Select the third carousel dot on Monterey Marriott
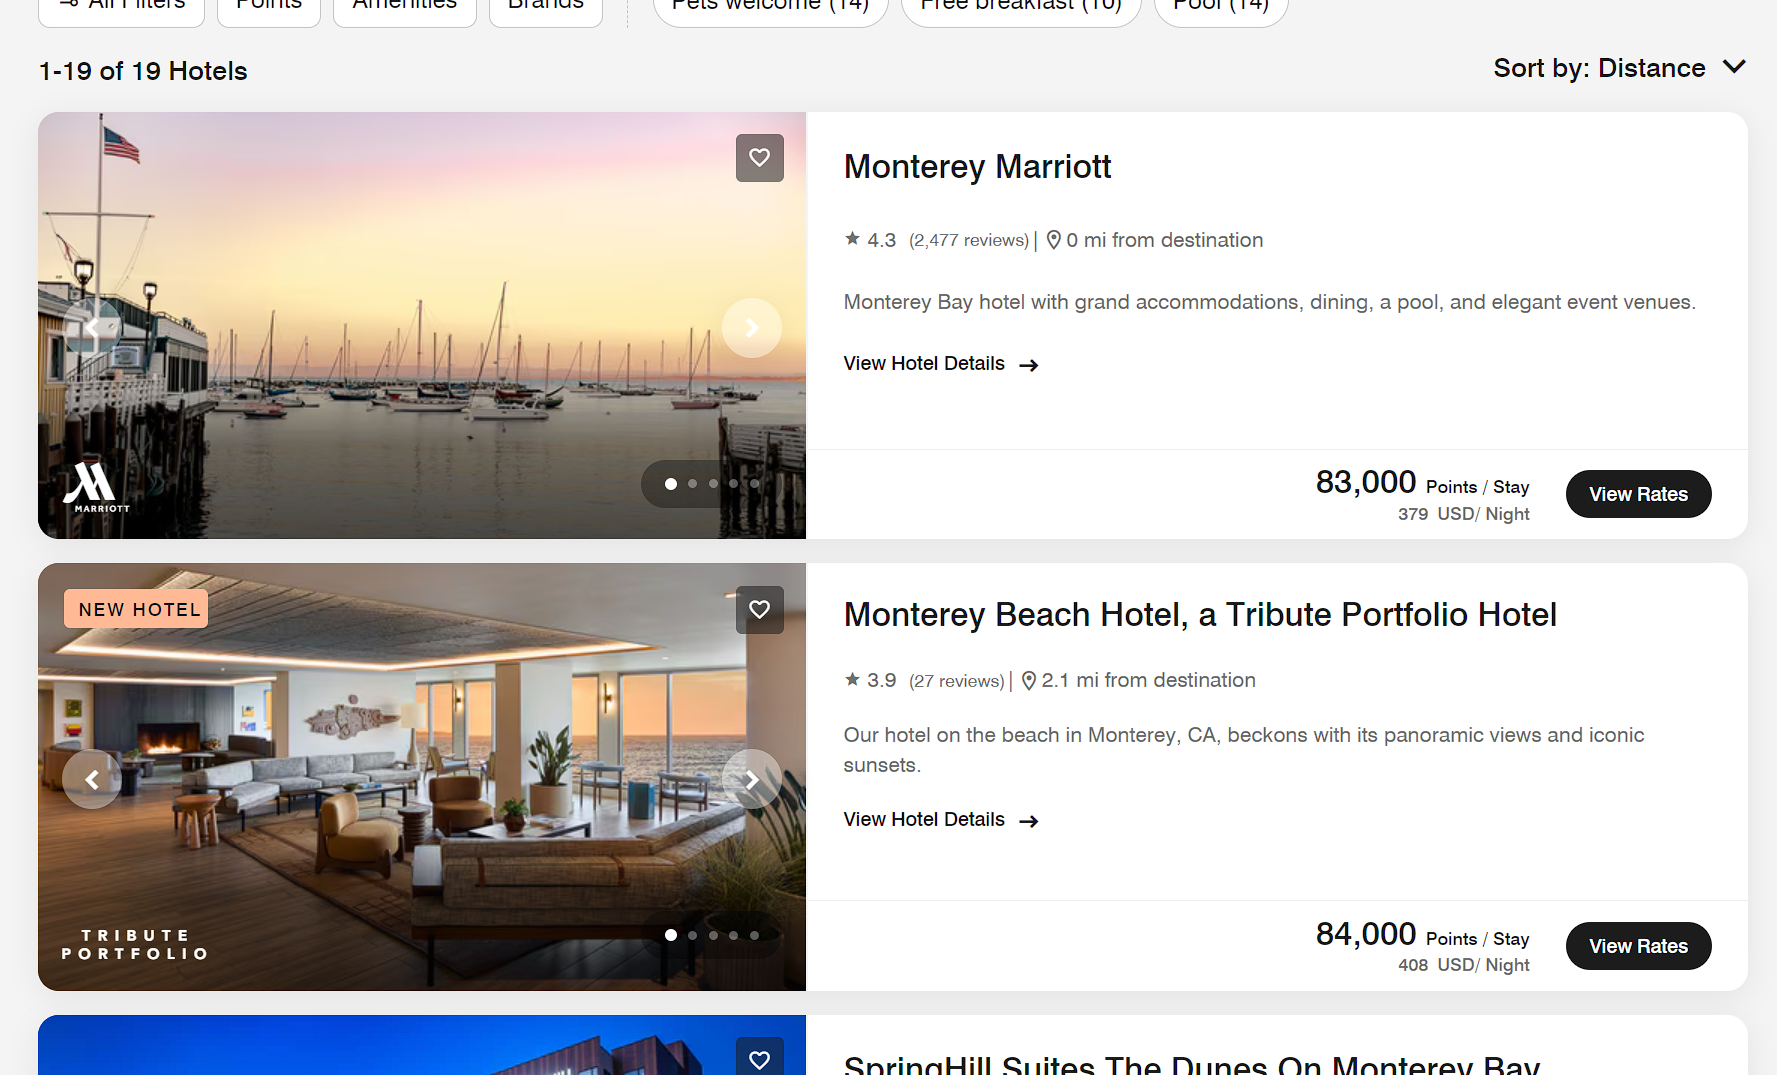The image size is (1777, 1075). click(x=712, y=483)
